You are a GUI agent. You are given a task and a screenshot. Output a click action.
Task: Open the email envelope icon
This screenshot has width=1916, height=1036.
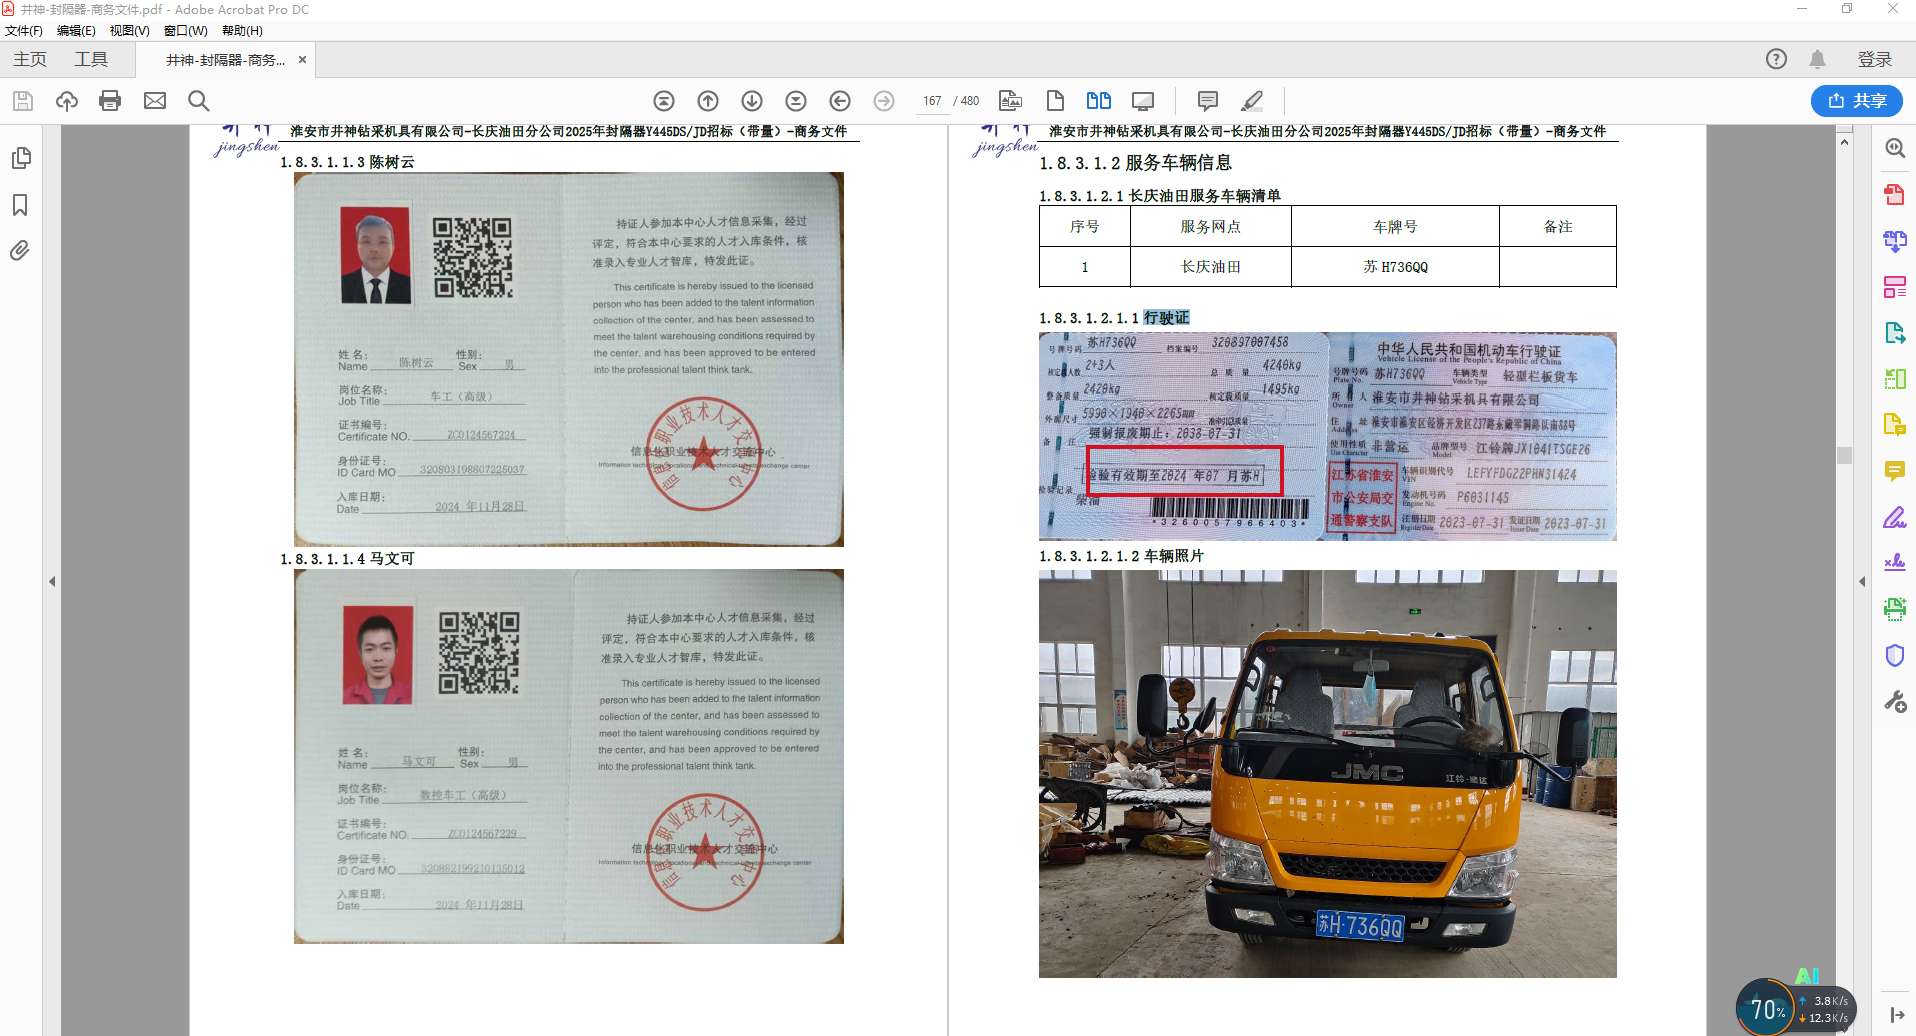pos(155,101)
